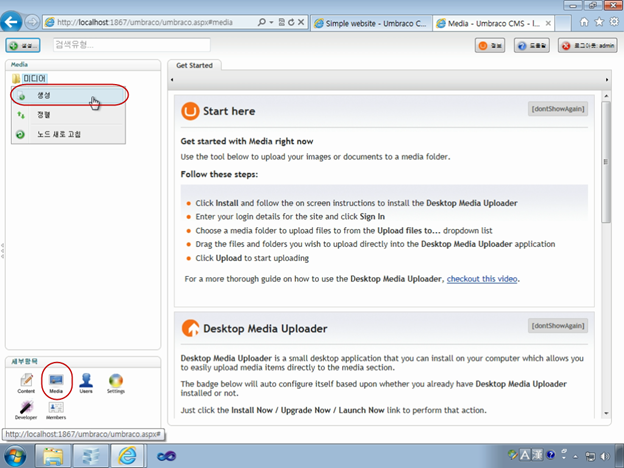
Task: Click the stop loading X icon
Action: (301, 22)
